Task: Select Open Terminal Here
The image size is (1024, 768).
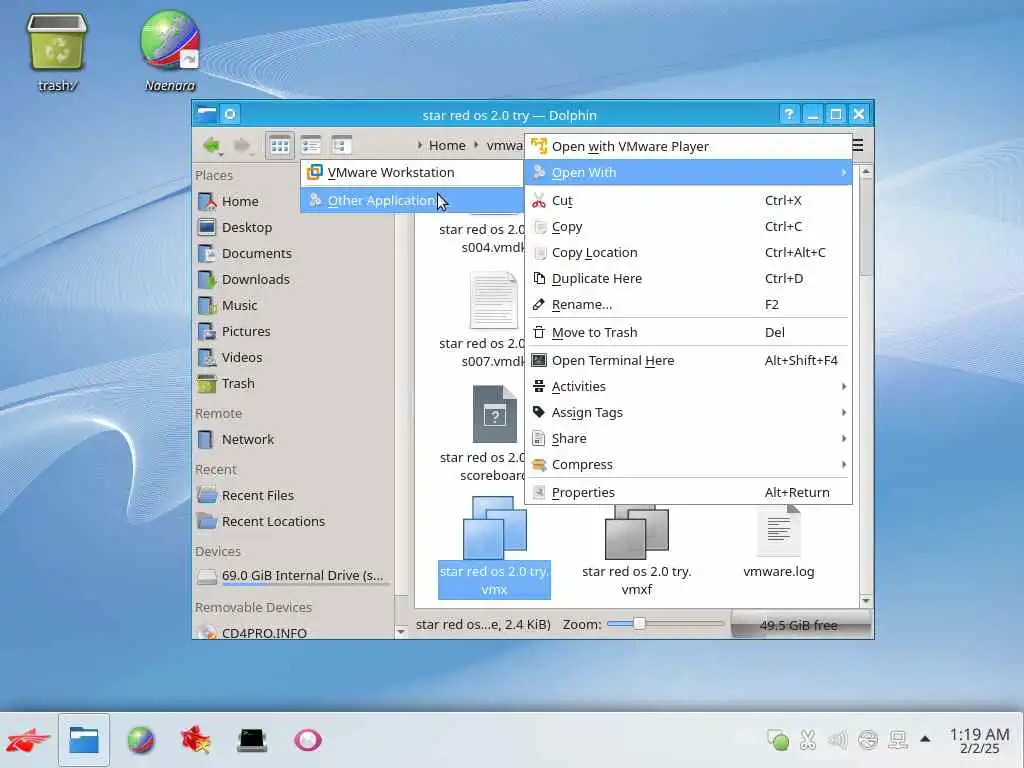Action: (688, 360)
